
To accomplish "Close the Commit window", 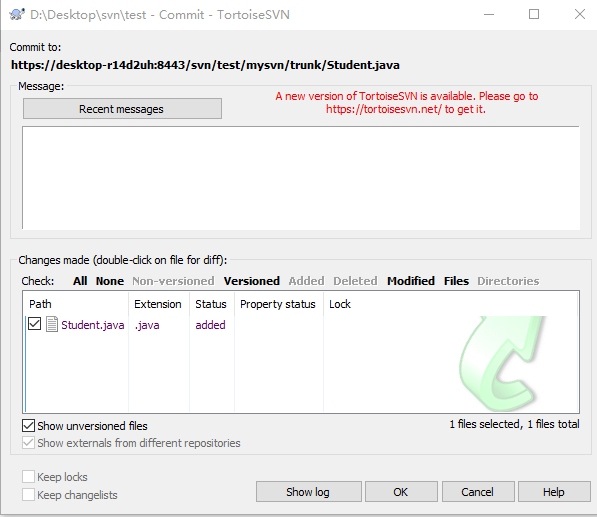I will 580,14.
